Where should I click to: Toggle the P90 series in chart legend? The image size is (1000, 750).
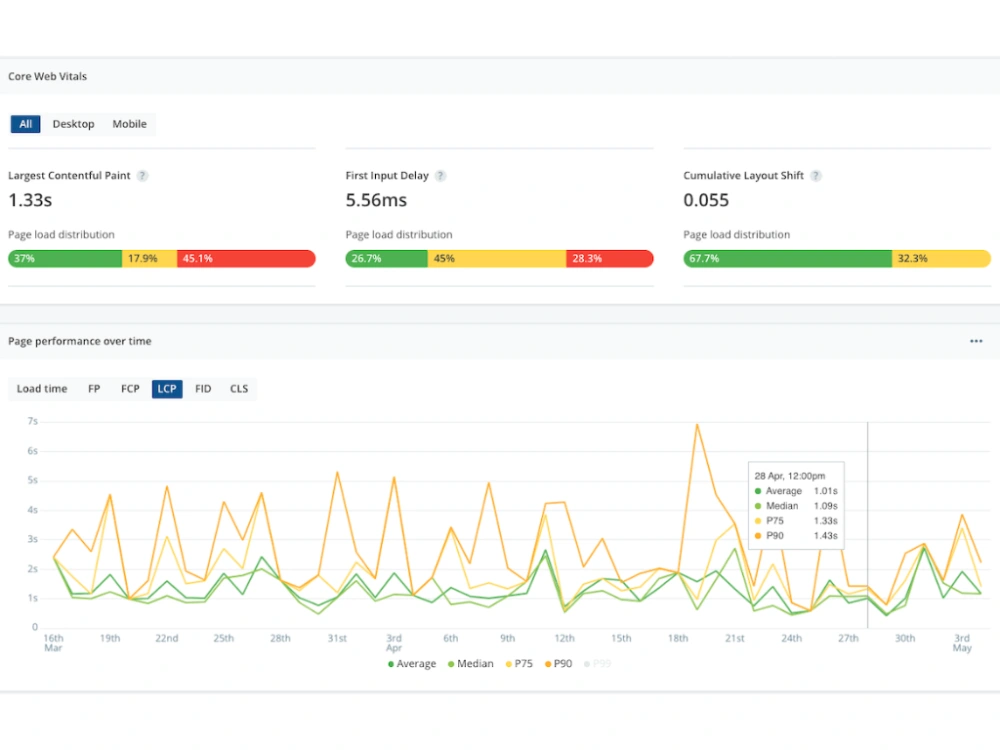coord(558,664)
